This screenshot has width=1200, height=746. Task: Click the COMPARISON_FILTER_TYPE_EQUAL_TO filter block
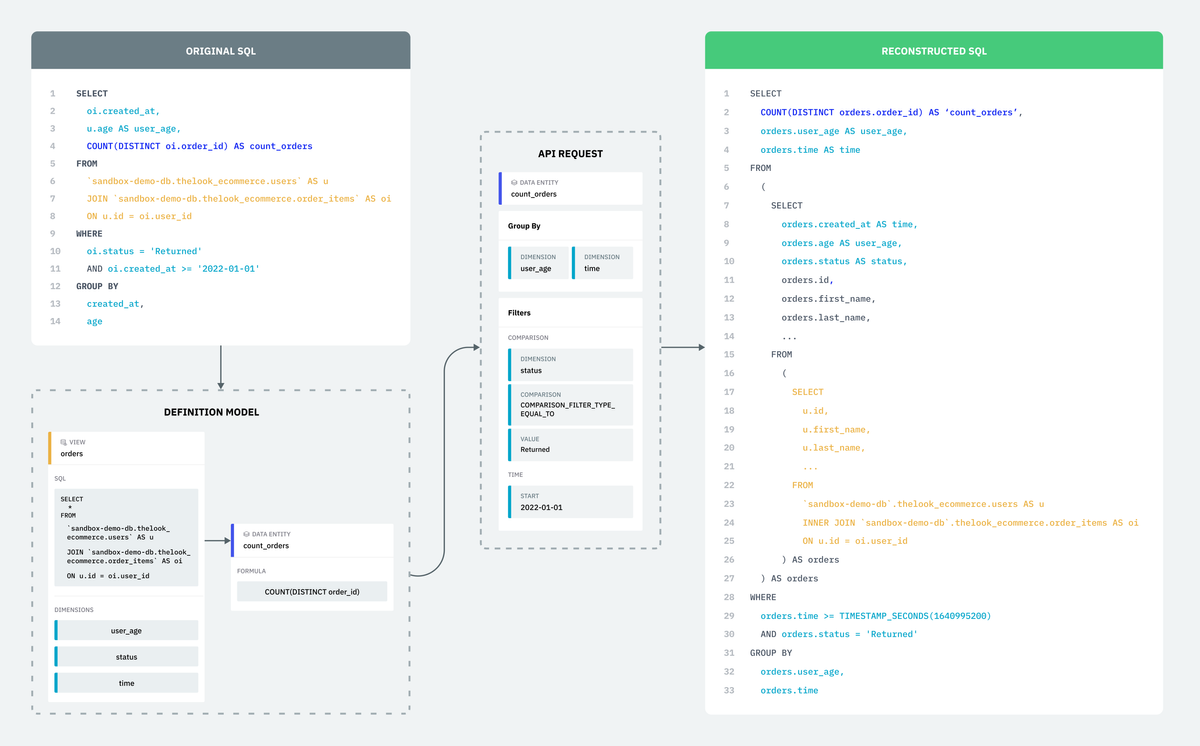coord(570,405)
